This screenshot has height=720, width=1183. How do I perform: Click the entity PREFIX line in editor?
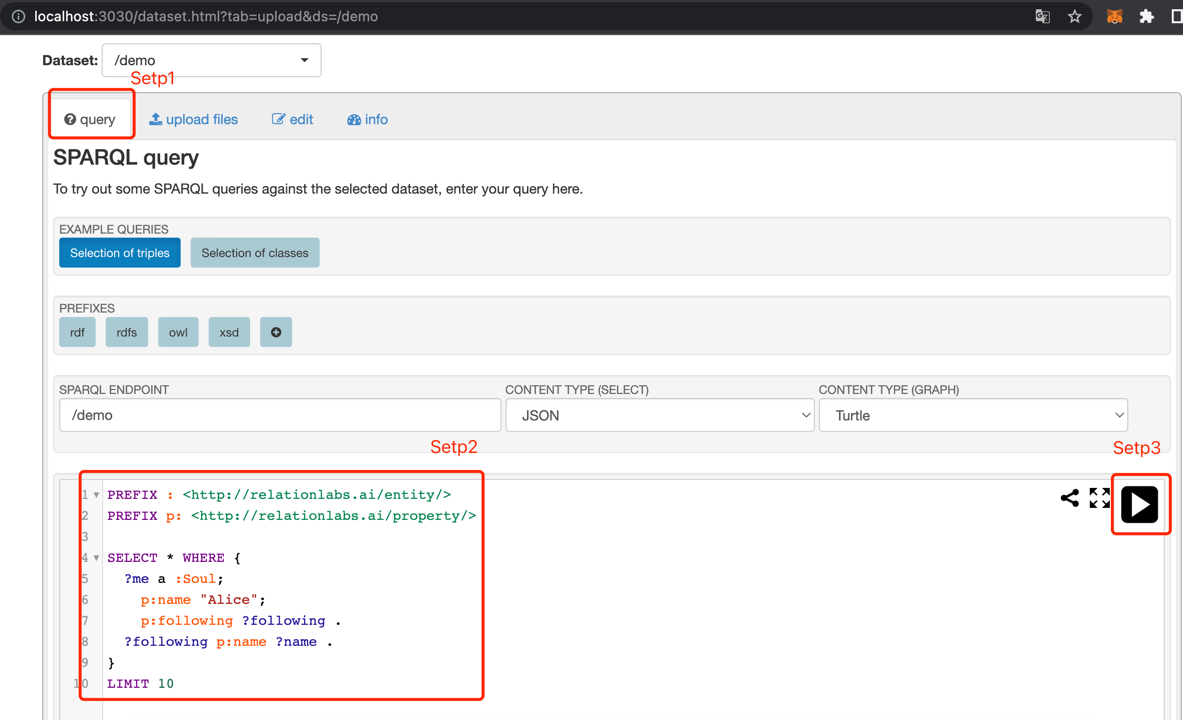279,495
